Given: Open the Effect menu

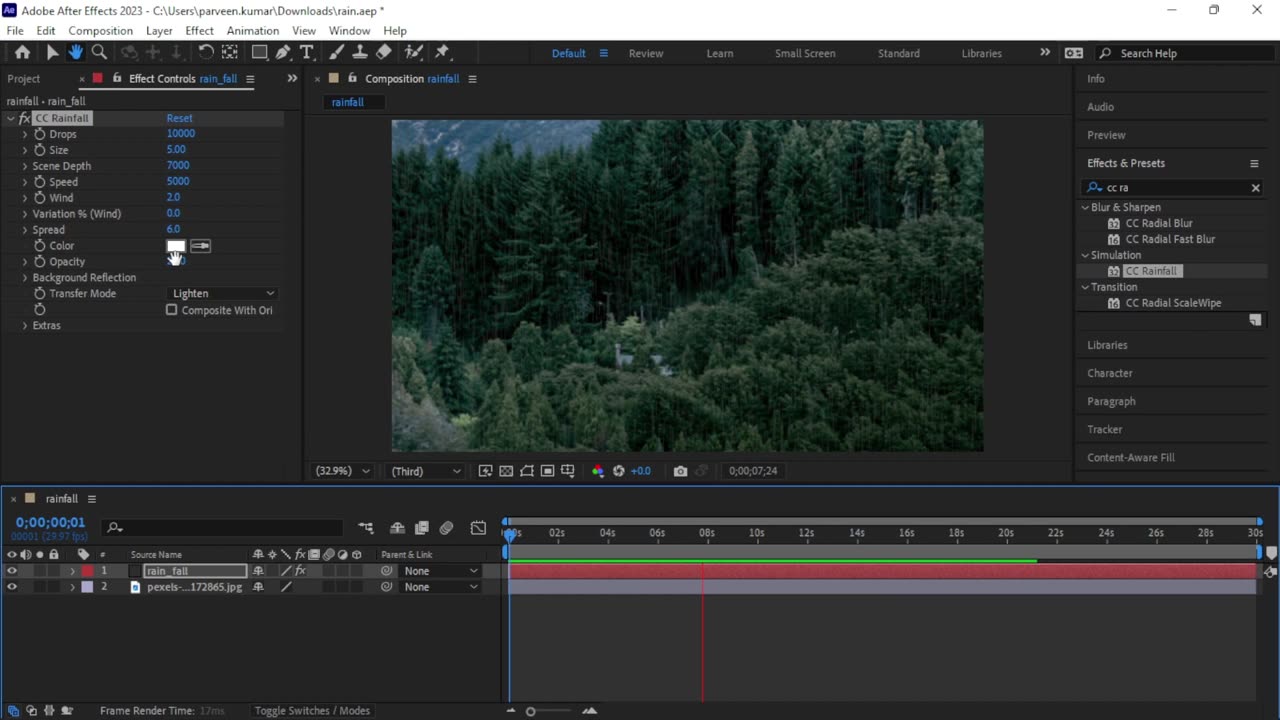Looking at the screenshot, I should [199, 31].
